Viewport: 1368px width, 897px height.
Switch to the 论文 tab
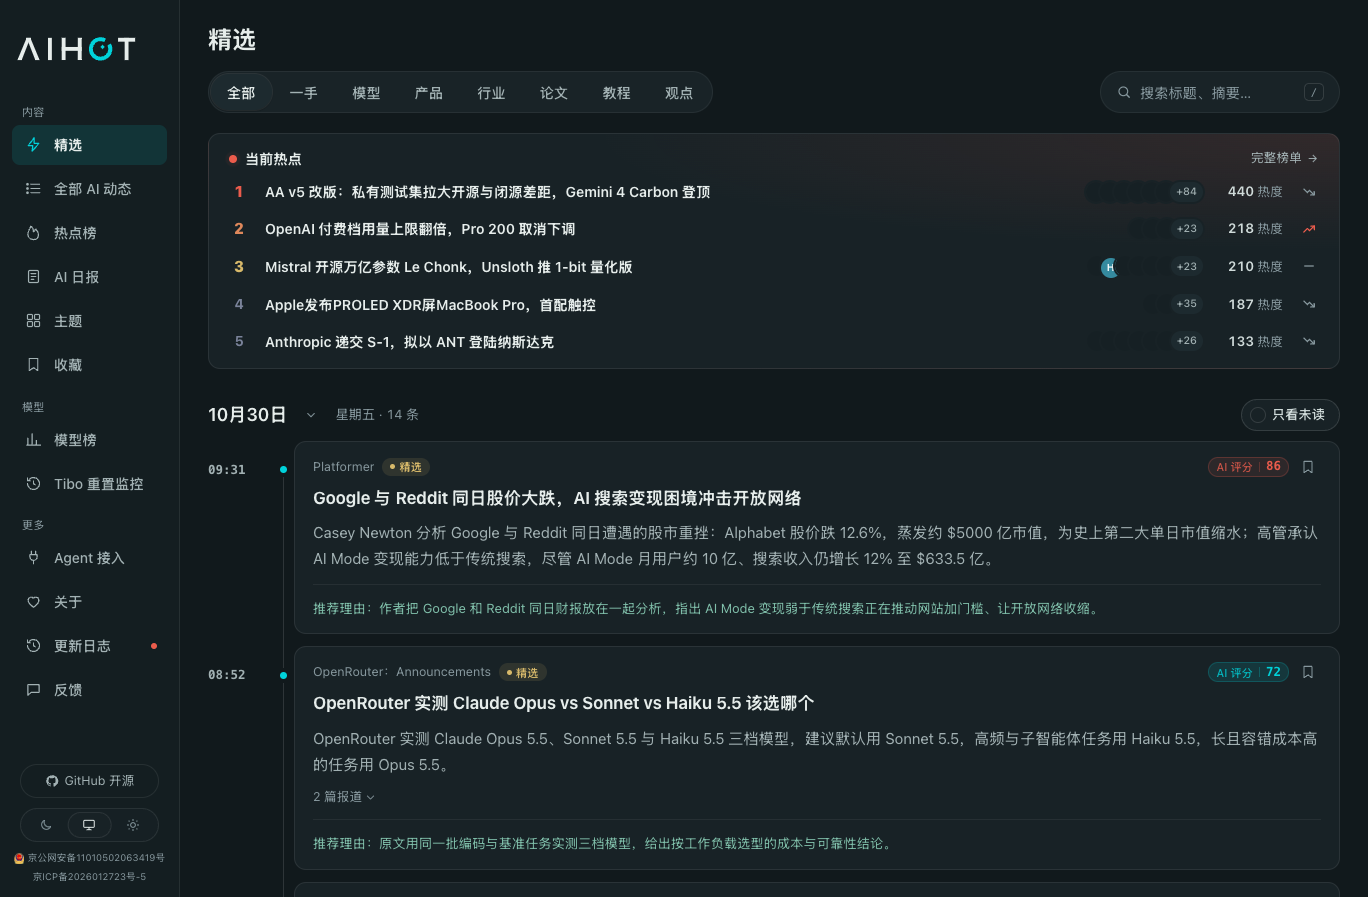(554, 93)
